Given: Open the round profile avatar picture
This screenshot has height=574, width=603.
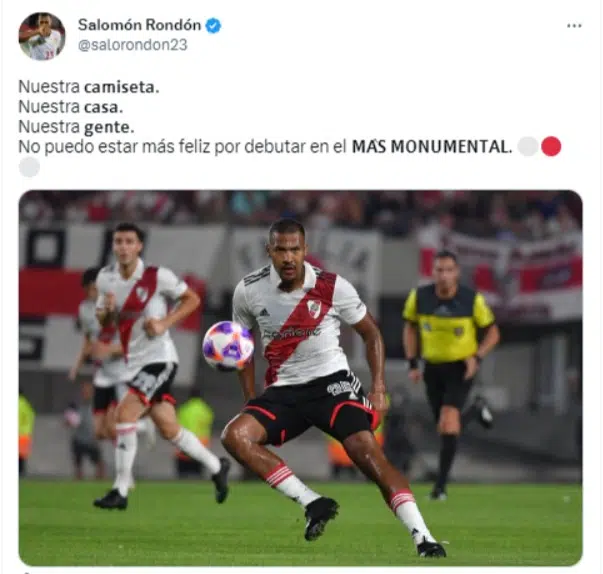Looking at the screenshot, I should (x=42, y=36).
